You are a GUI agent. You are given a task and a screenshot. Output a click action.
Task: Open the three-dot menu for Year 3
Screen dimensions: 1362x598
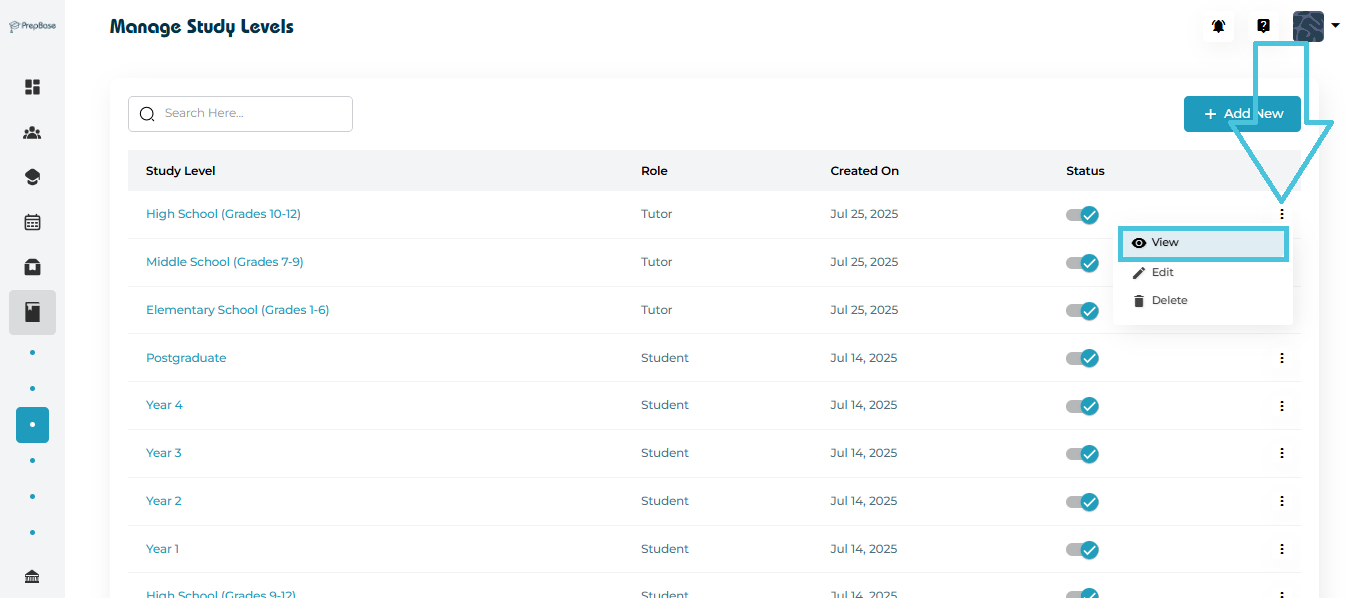click(1281, 453)
